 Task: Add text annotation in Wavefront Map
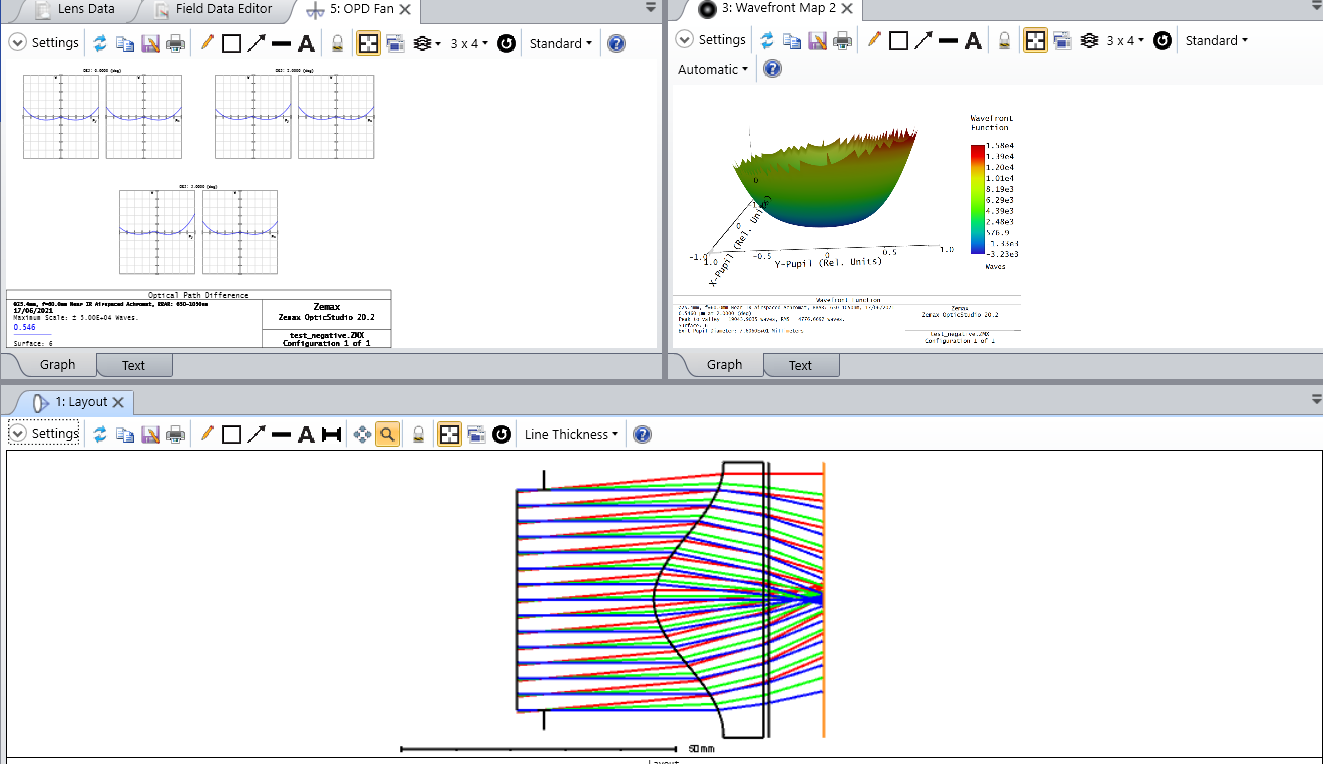click(x=973, y=40)
